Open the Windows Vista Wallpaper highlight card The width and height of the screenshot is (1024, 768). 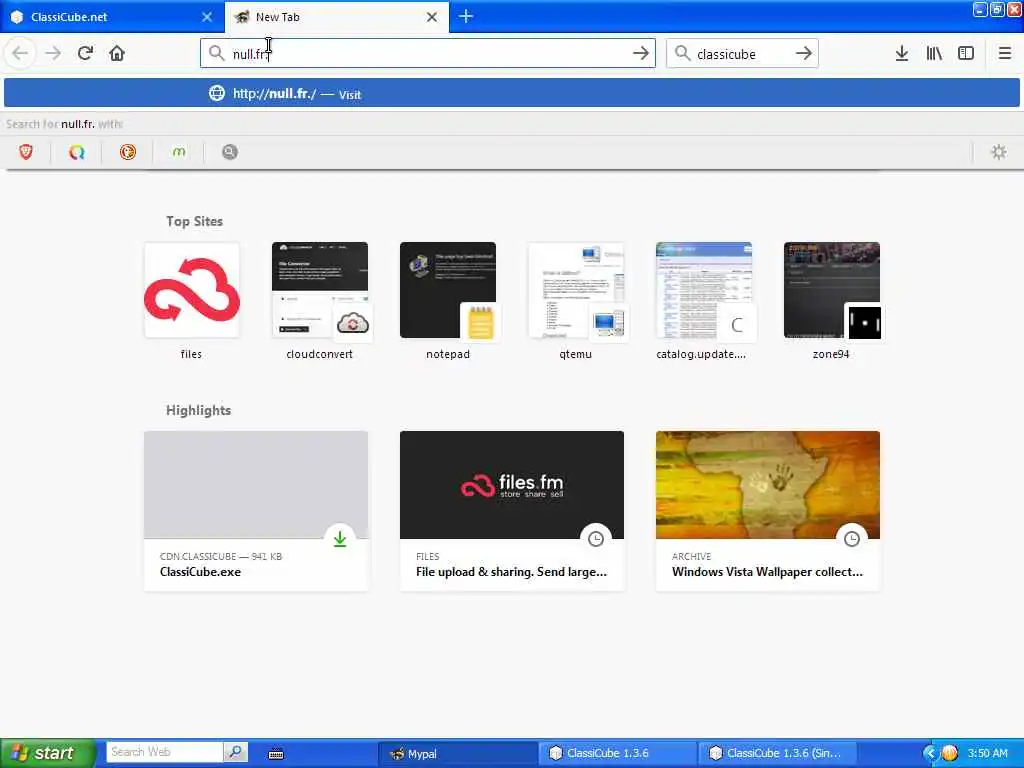pyautogui.click(x=768, y=511)
